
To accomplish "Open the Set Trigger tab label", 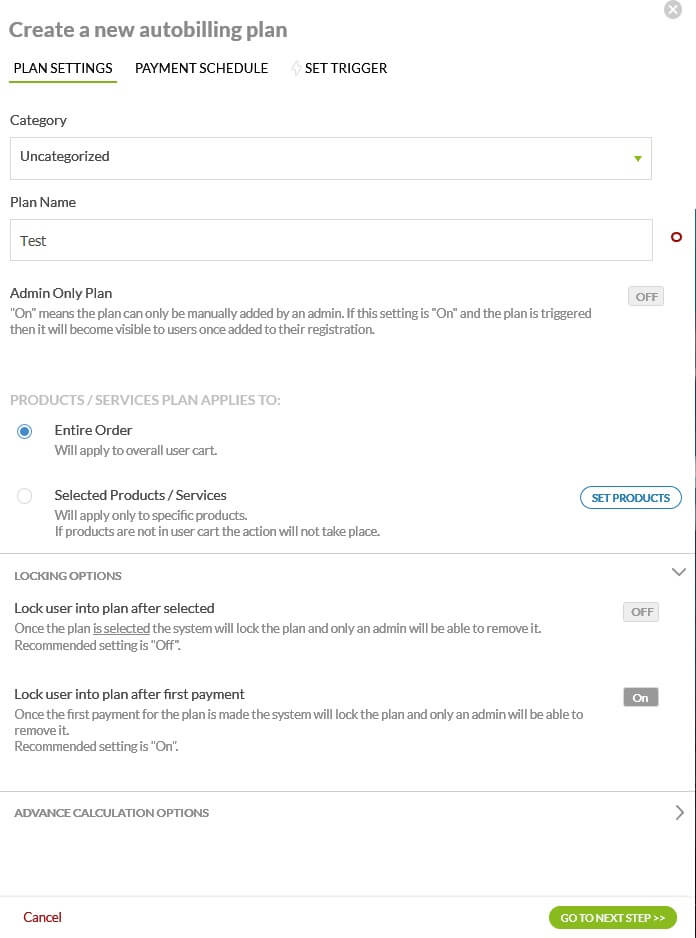I will pos(346,68).
